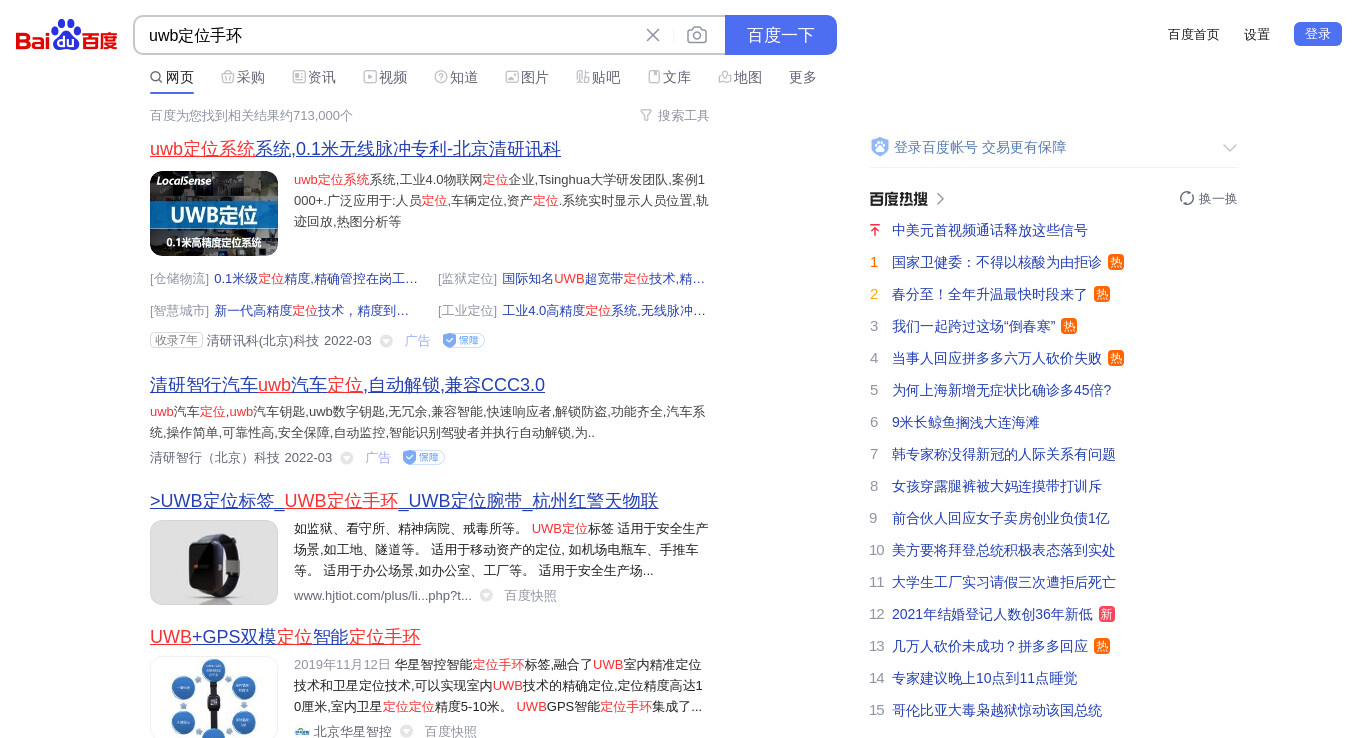Open dropdown arrow after www.hjtiot.com url
This screenshot has width=1366, height=738.
coord(486,595)
